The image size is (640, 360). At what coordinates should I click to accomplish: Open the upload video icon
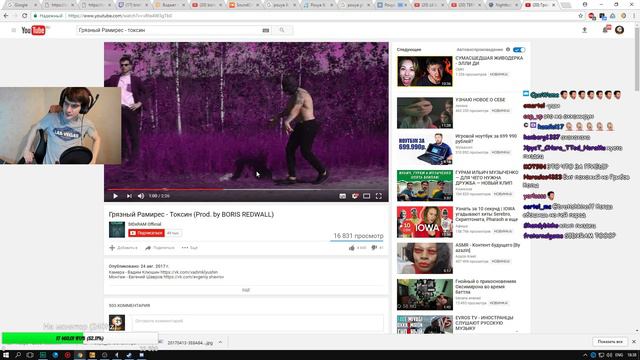point(584,30)
